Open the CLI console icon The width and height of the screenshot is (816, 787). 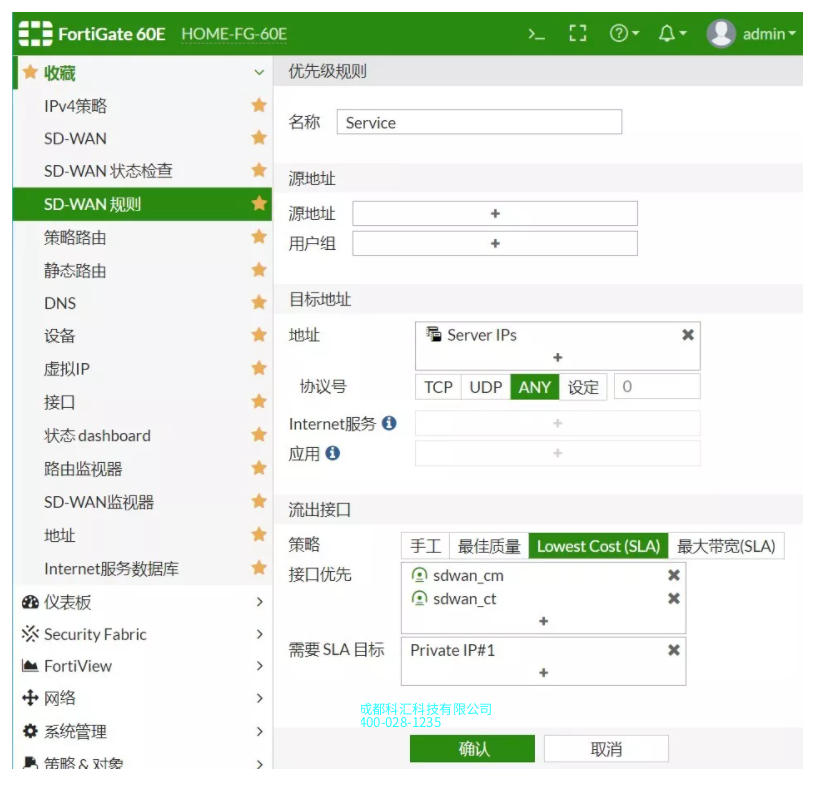pyautogui.click(x=536, y=34)
